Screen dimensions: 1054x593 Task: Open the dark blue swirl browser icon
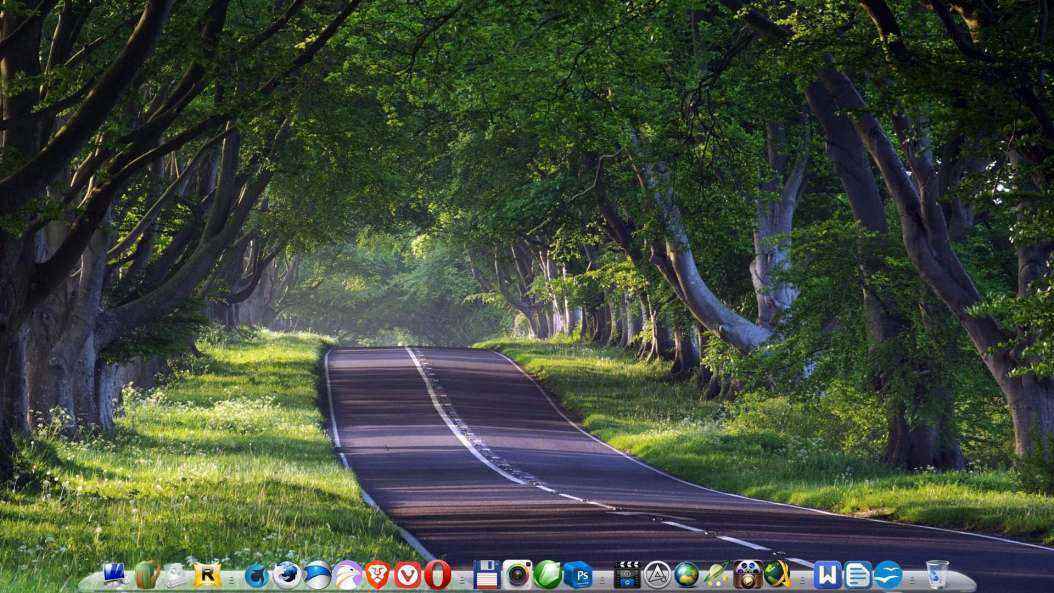coord(256,576)
